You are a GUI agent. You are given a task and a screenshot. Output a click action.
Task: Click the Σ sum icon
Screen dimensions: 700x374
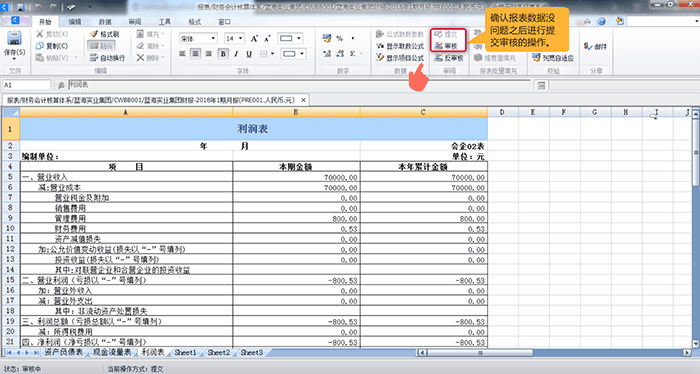pos(353,54)
